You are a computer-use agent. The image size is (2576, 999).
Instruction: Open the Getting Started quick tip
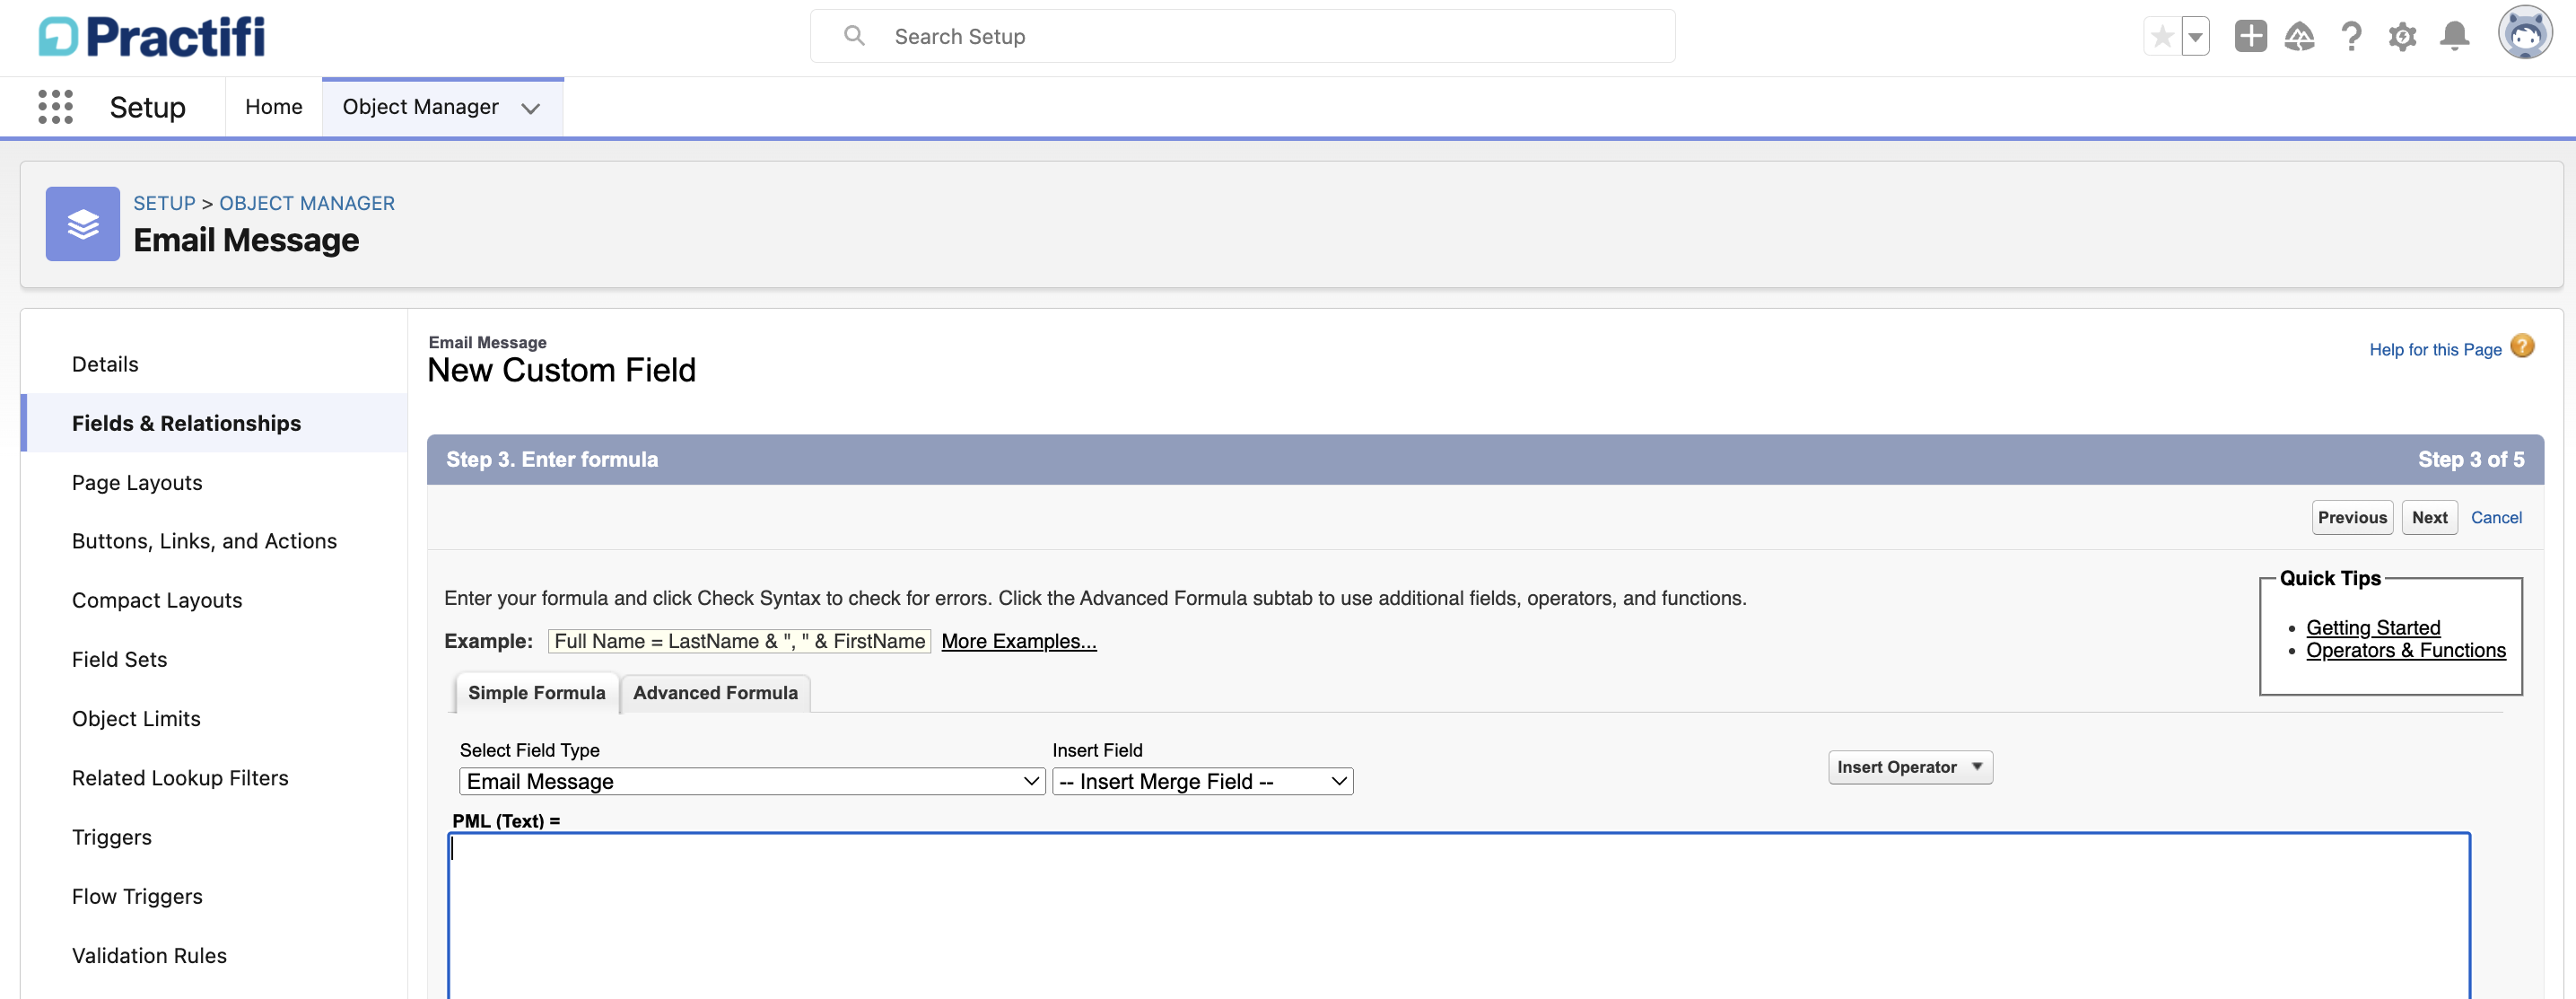point(2372,627)
